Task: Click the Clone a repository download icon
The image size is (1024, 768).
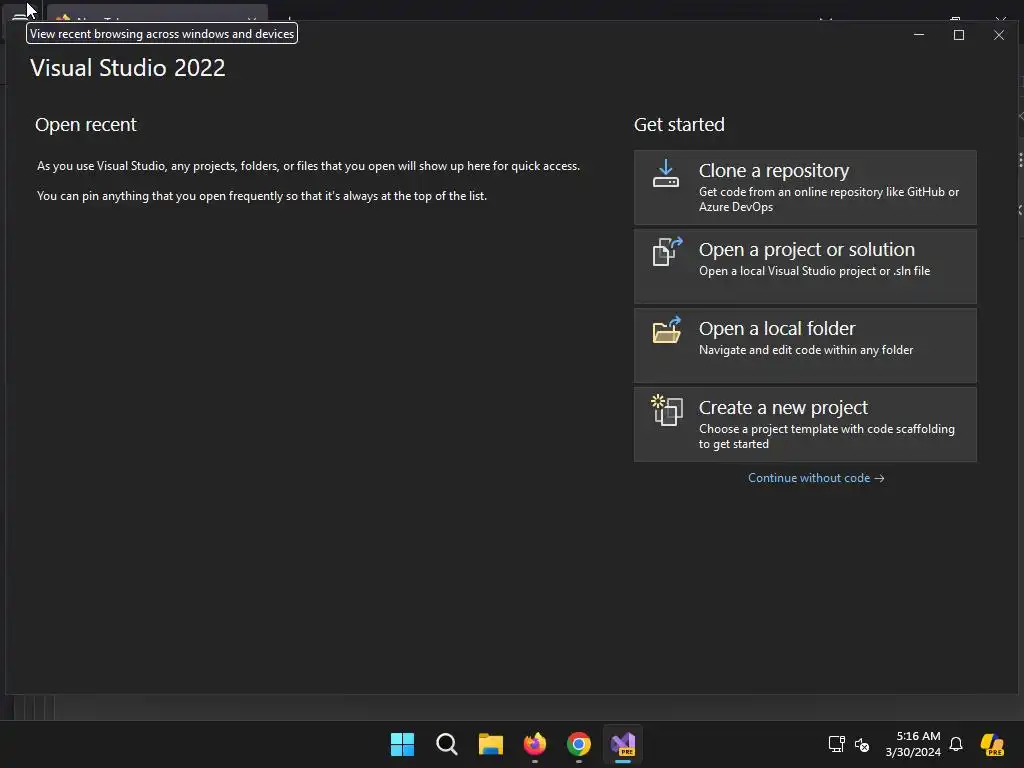Action: point(665,173)
